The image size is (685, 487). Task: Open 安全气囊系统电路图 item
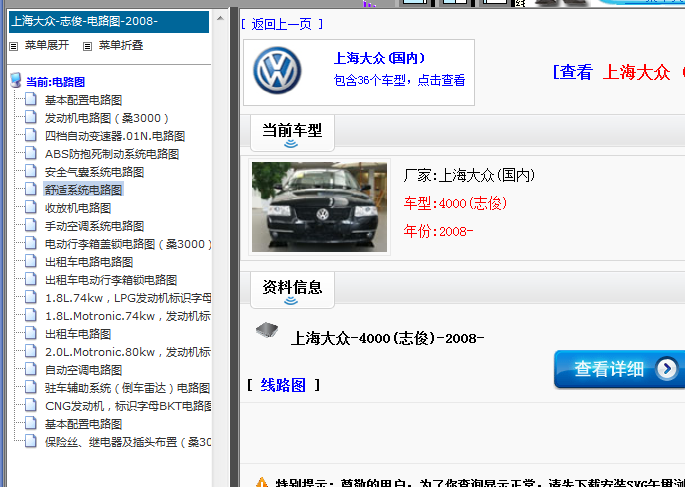pyautogui.click(x=94, y=172)
